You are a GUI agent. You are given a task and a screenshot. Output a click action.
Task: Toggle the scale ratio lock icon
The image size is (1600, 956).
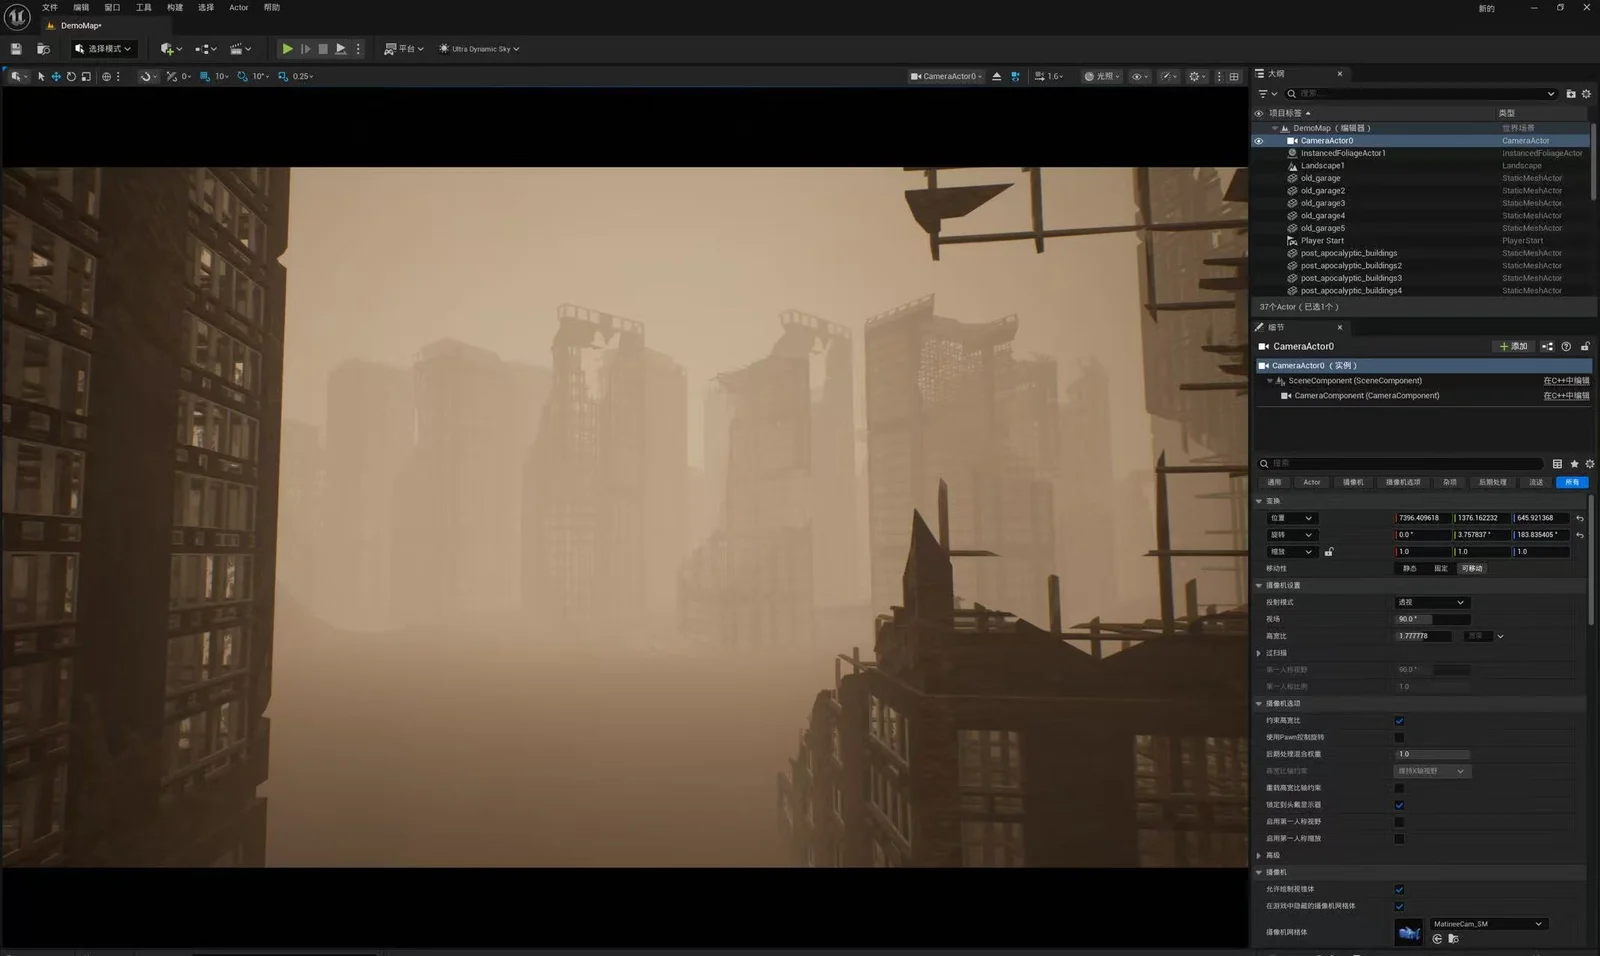click(x=1329, y=552)
